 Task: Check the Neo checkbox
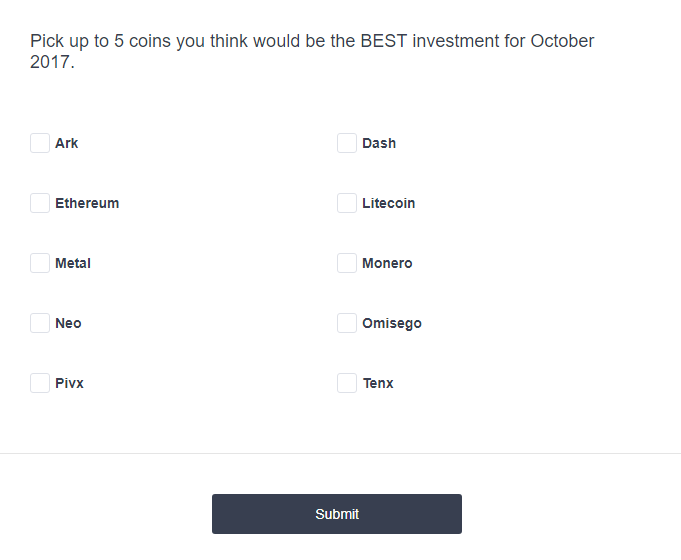coord(40,323)
